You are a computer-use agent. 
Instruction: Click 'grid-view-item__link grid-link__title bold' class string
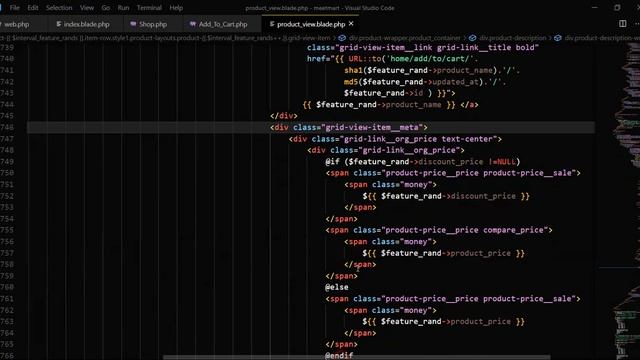(x=437, y=47)
